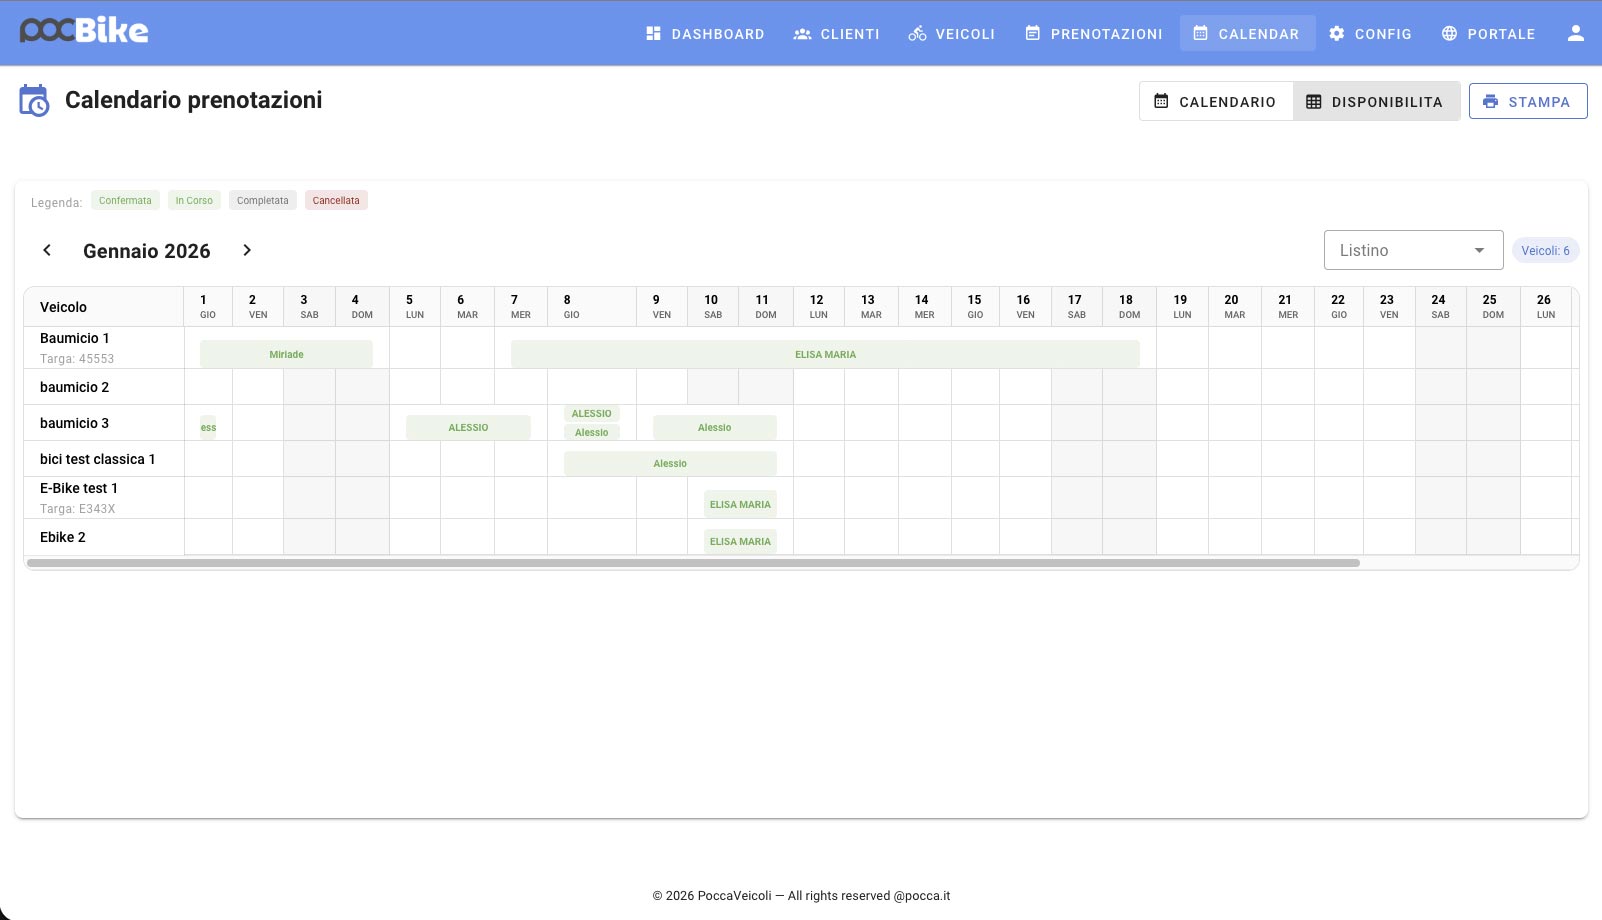Click the Config gear icon
This screenshot has width=1602, height=920.
pyautogui.click(x=1337, y=33)
